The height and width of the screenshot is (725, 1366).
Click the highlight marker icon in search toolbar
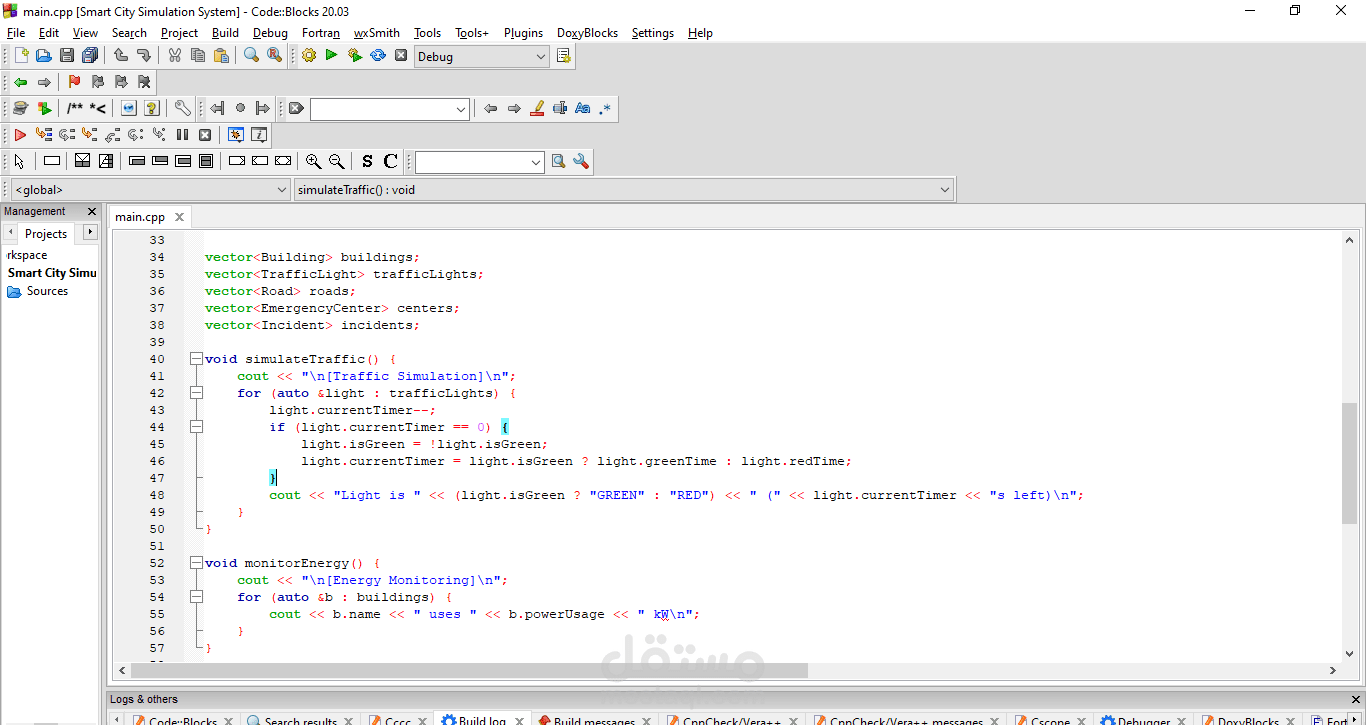(x=537, y=108)
